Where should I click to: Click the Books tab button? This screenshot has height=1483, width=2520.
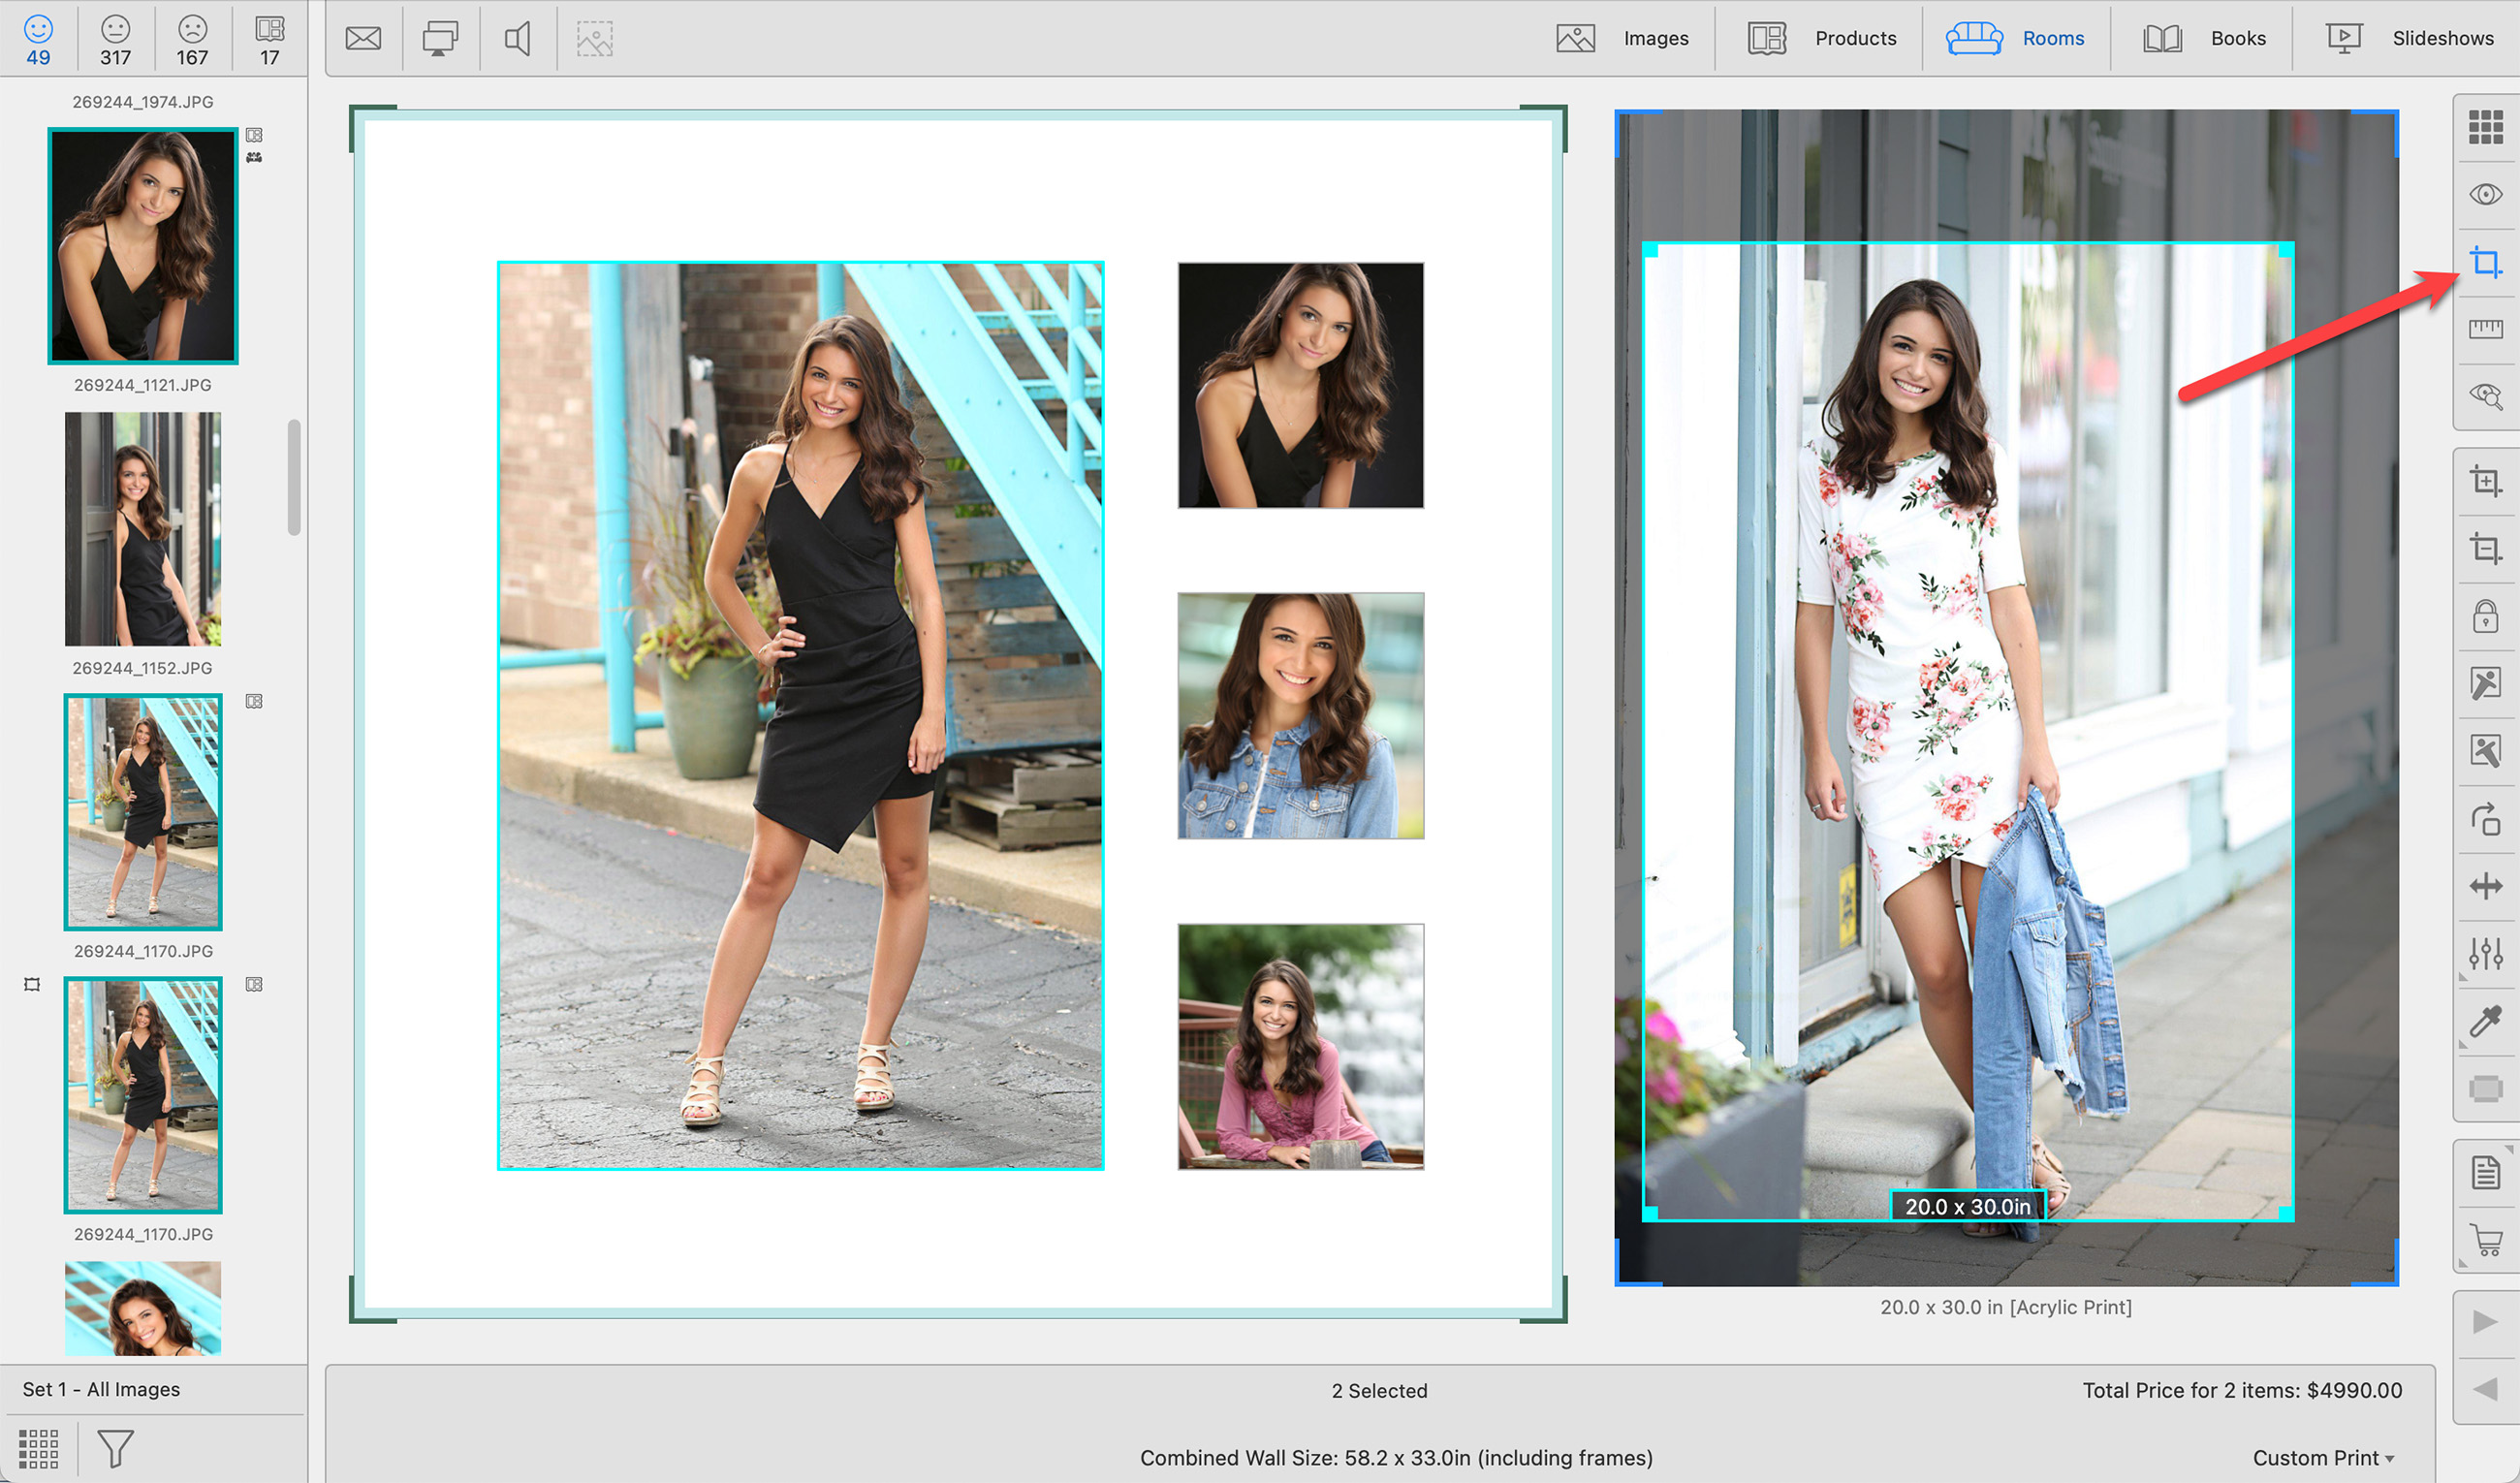coord(2204,38)
